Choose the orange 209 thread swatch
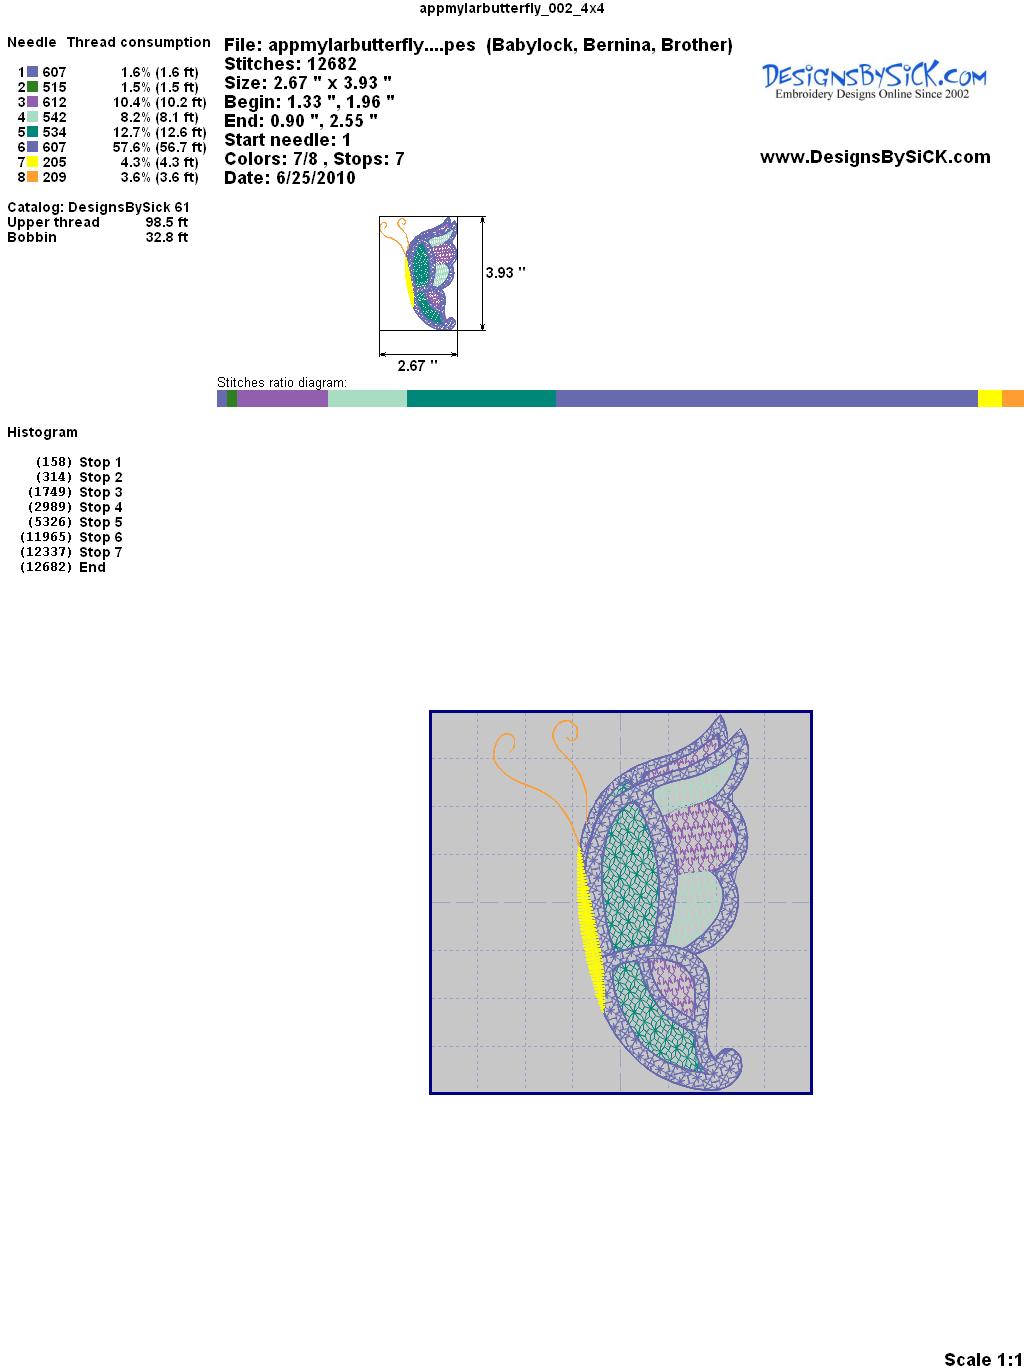Screen dimensions: 1024x1370 (x=33, y=177)
